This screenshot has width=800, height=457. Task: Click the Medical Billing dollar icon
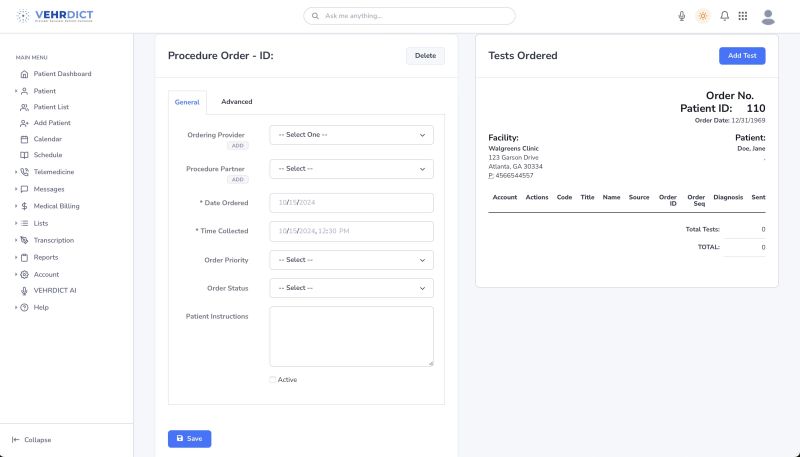pyautogui.click(x=24, y=206)
